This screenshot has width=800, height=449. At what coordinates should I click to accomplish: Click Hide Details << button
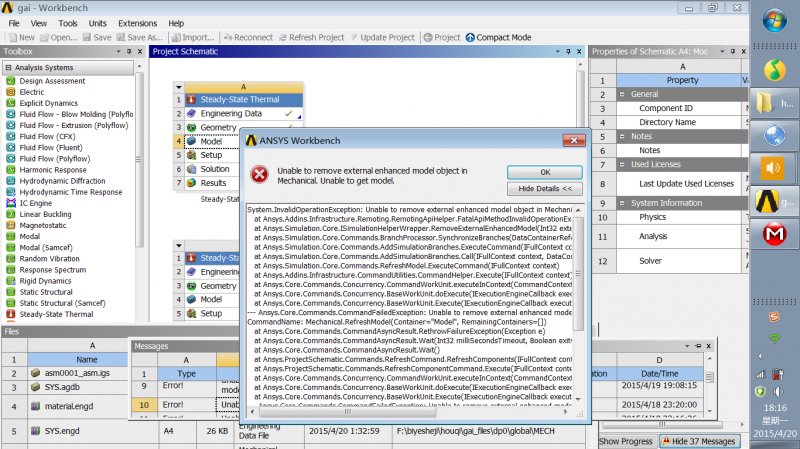tap(545, 189)
